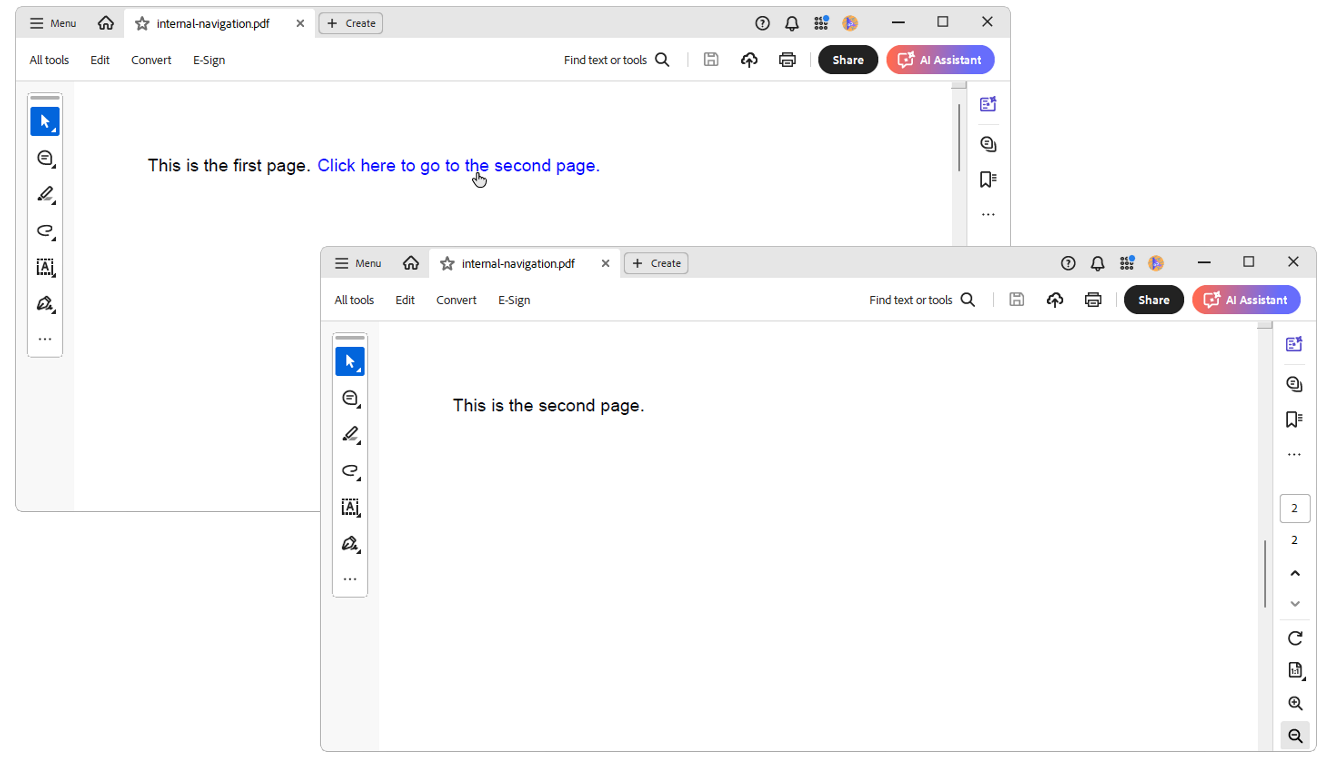Image resolution: width=1324 pixels, height=758 pixels.
Task: Open the sign/fill pen tool in the front window
Action: pyautogui.click(x=350, y=544)
